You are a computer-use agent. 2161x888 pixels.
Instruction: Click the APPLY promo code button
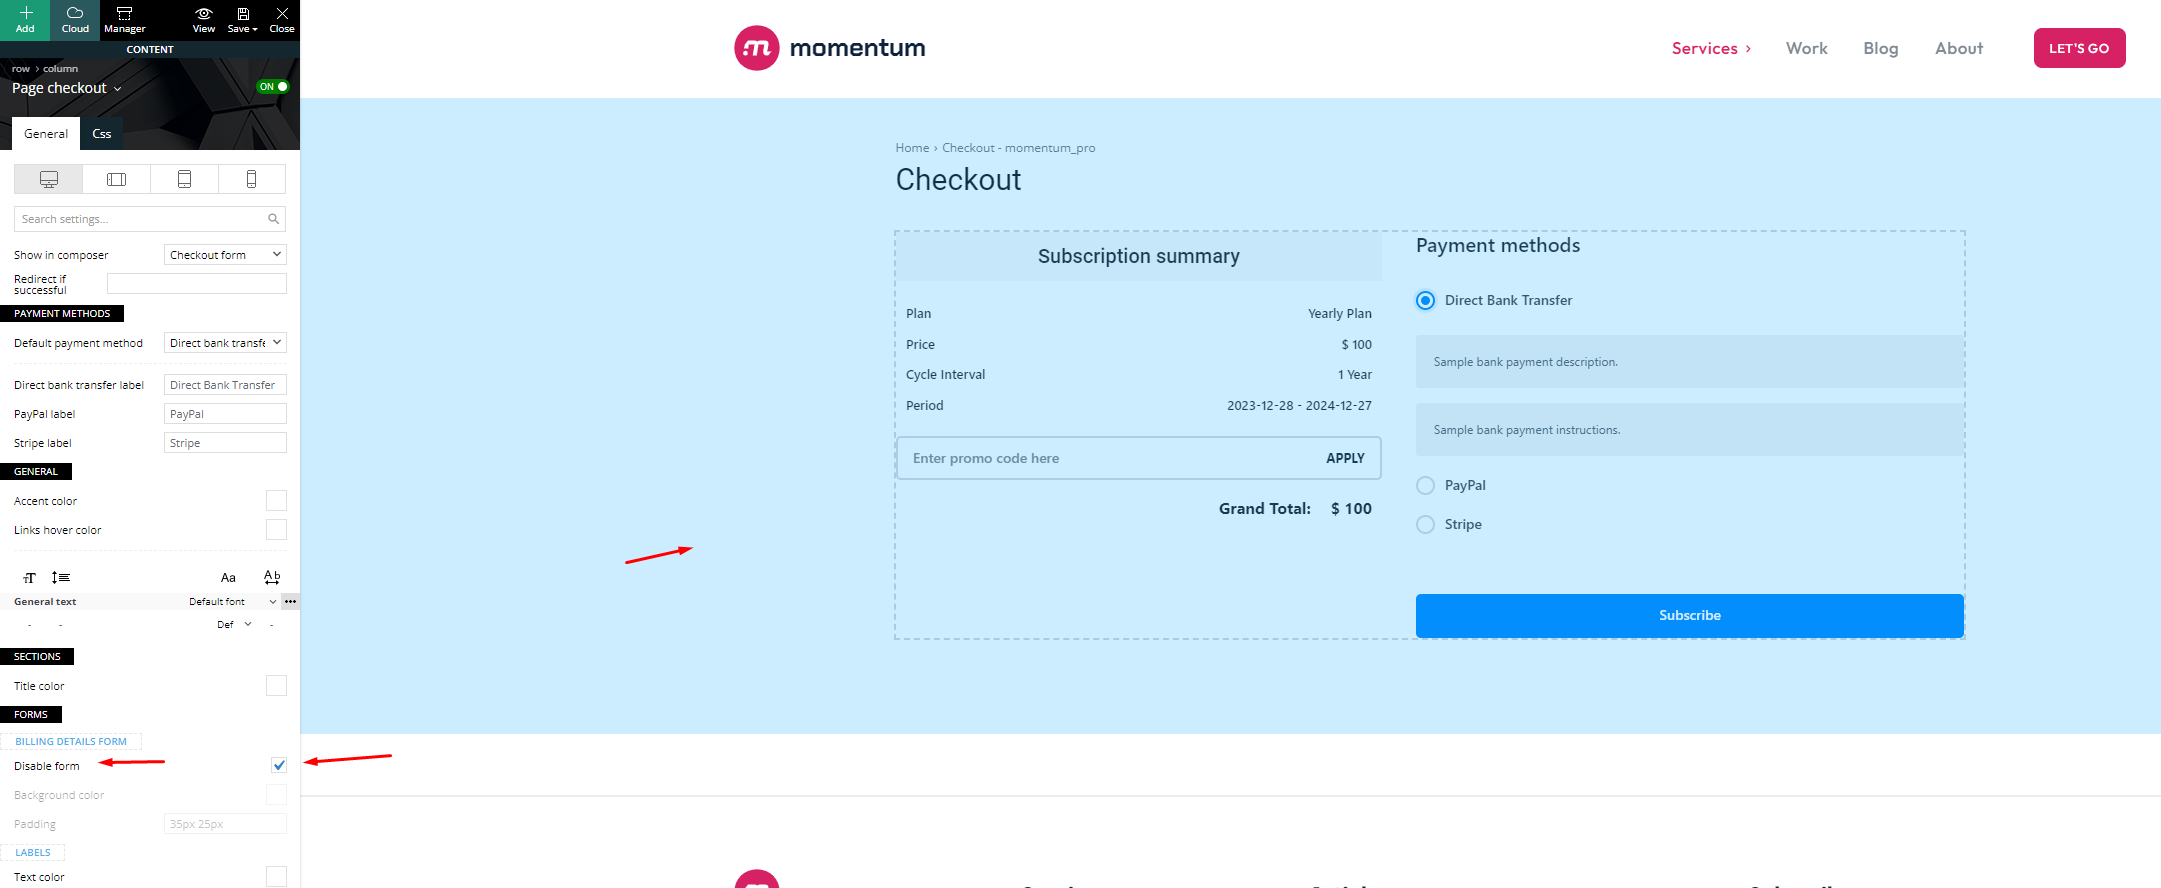[1345, 458]
